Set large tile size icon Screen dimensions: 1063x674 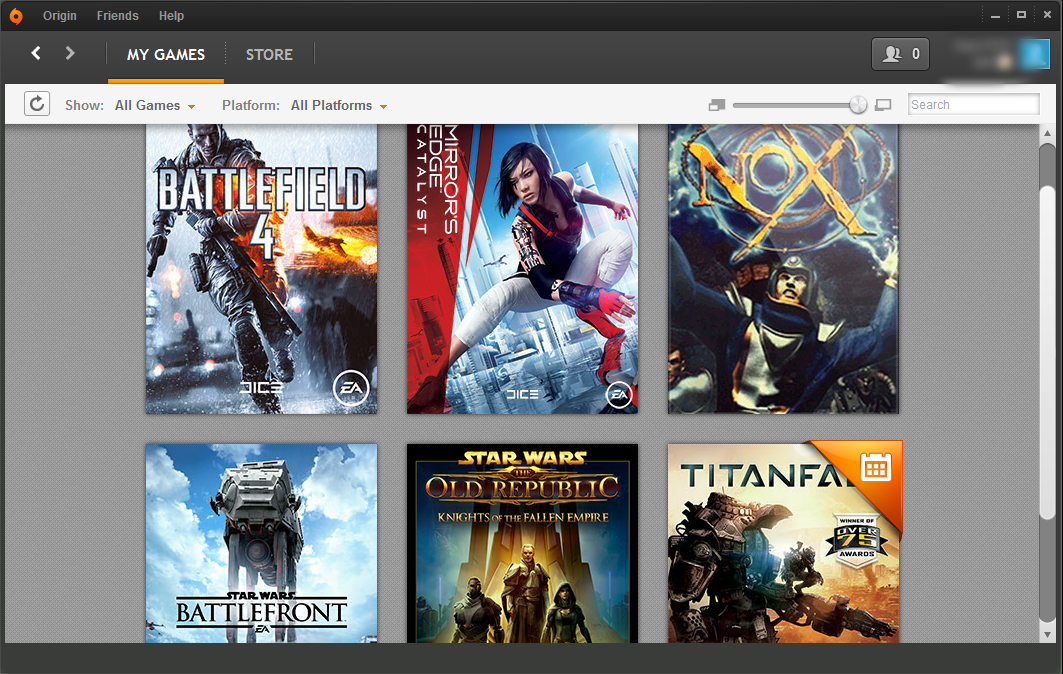883,105
